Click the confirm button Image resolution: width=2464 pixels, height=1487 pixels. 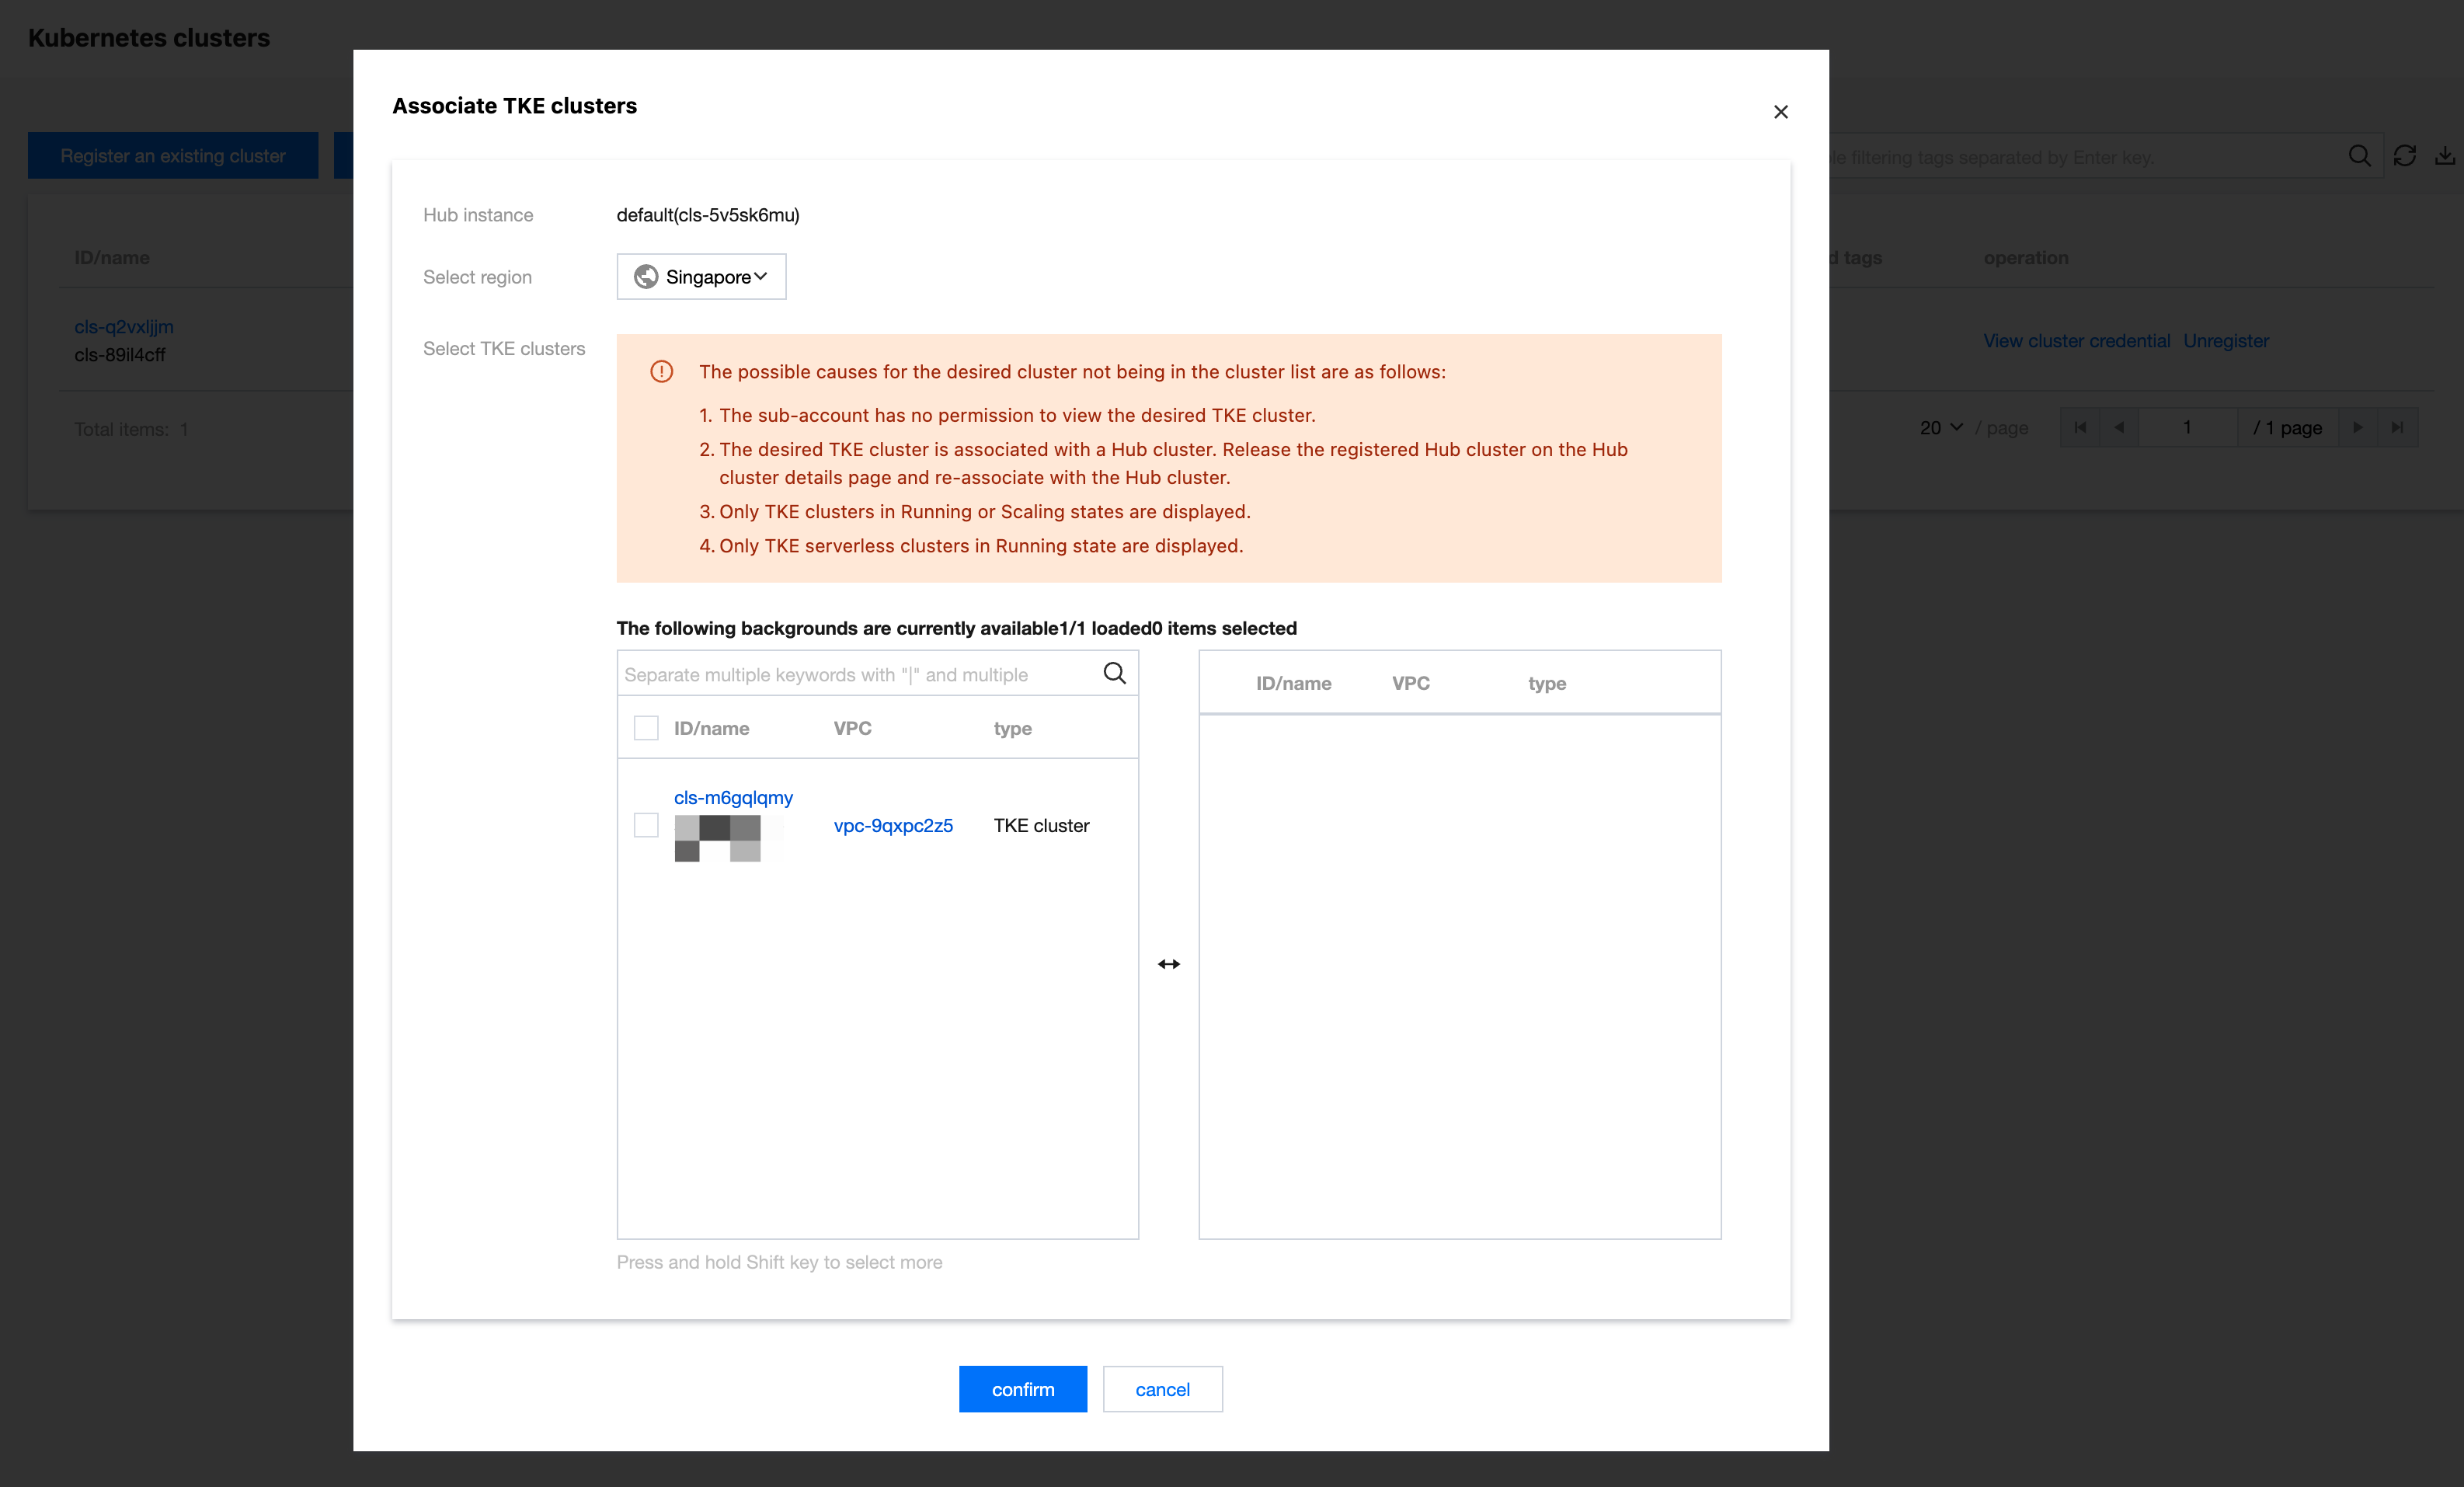(x=1022, y=1389)
